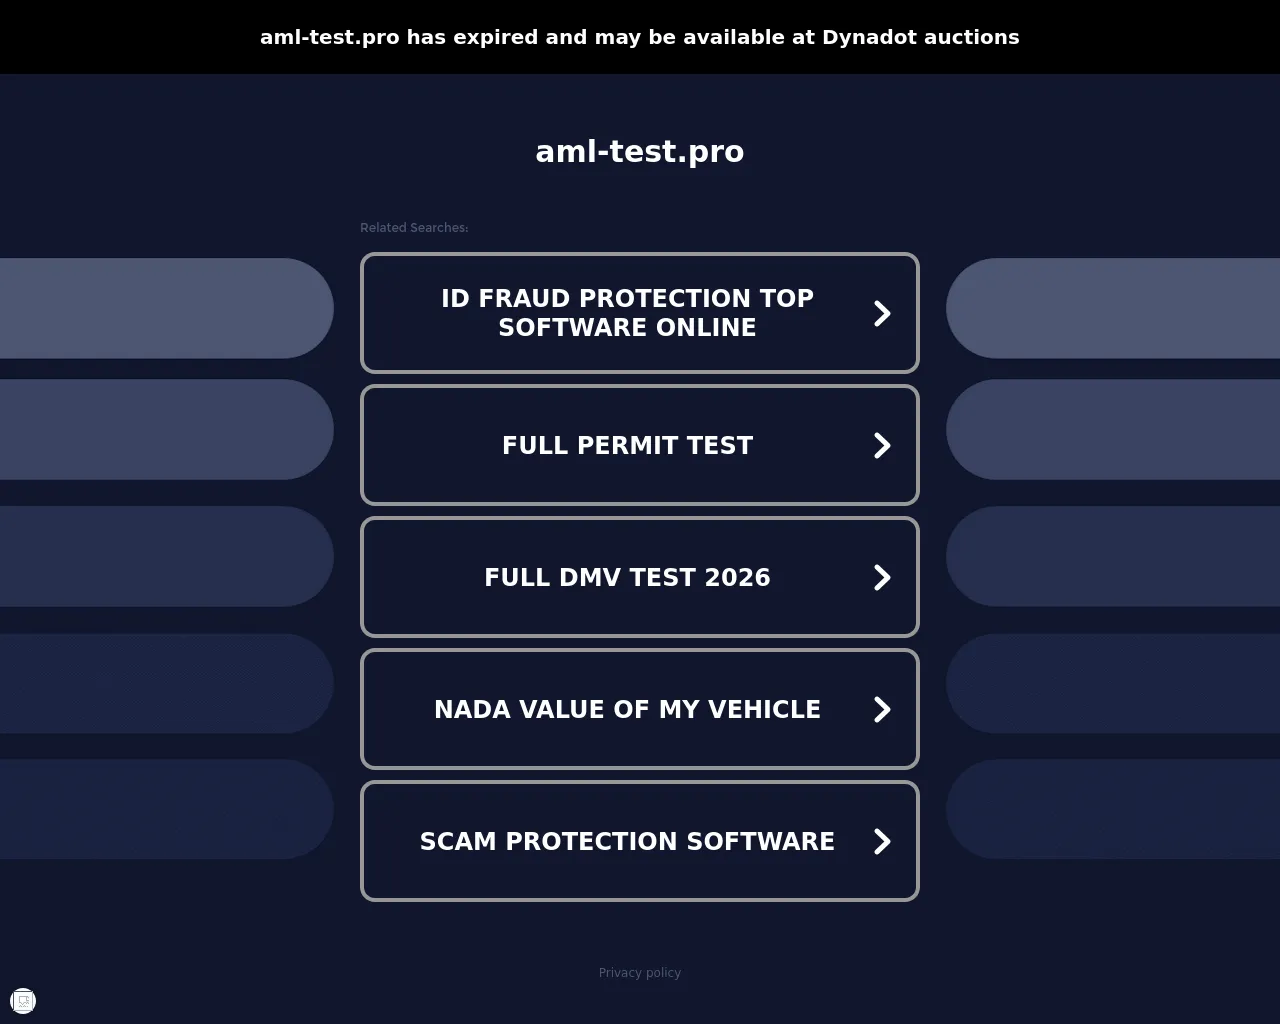This screenshot has height=1024, width=1280.
Task: Click the arrow beside Full DMV Test 2026
Action: tap(882, 577)
